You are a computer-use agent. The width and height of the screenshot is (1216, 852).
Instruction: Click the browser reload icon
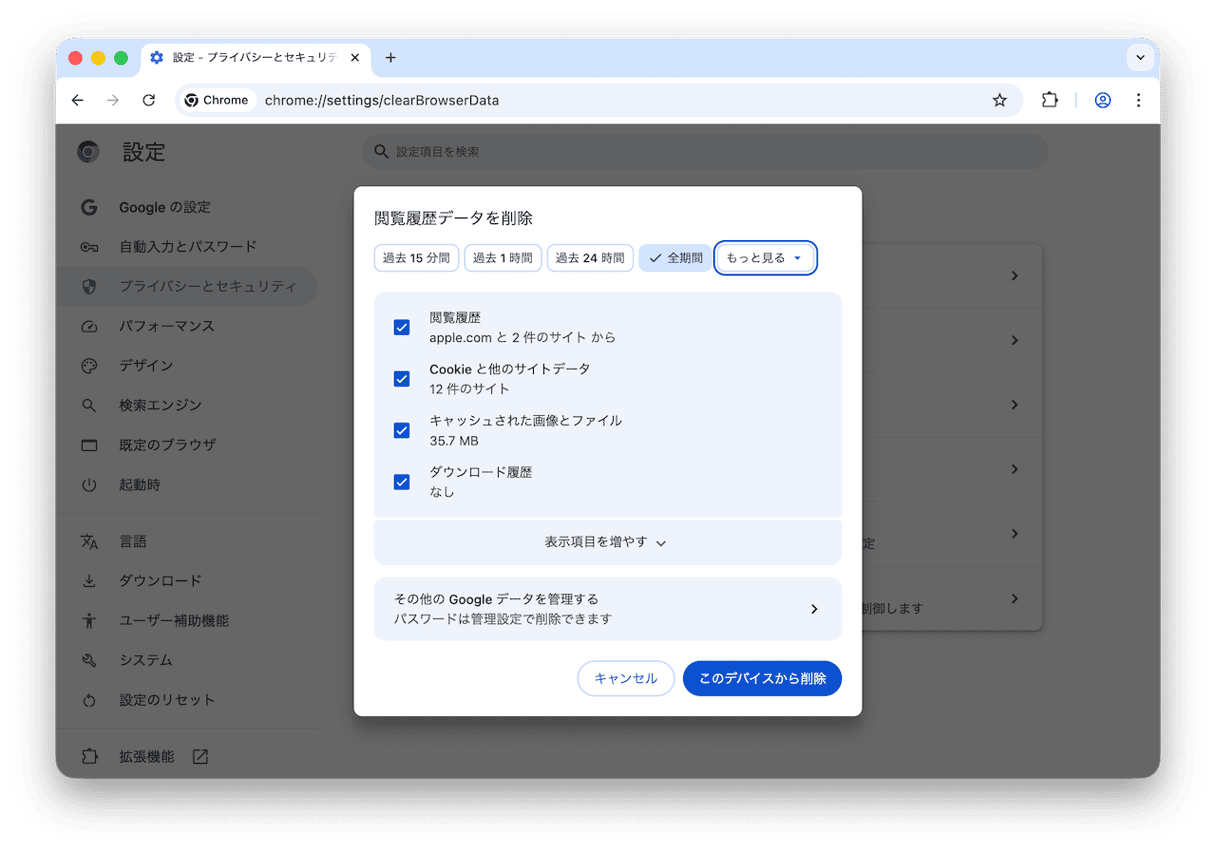point(149,100)
